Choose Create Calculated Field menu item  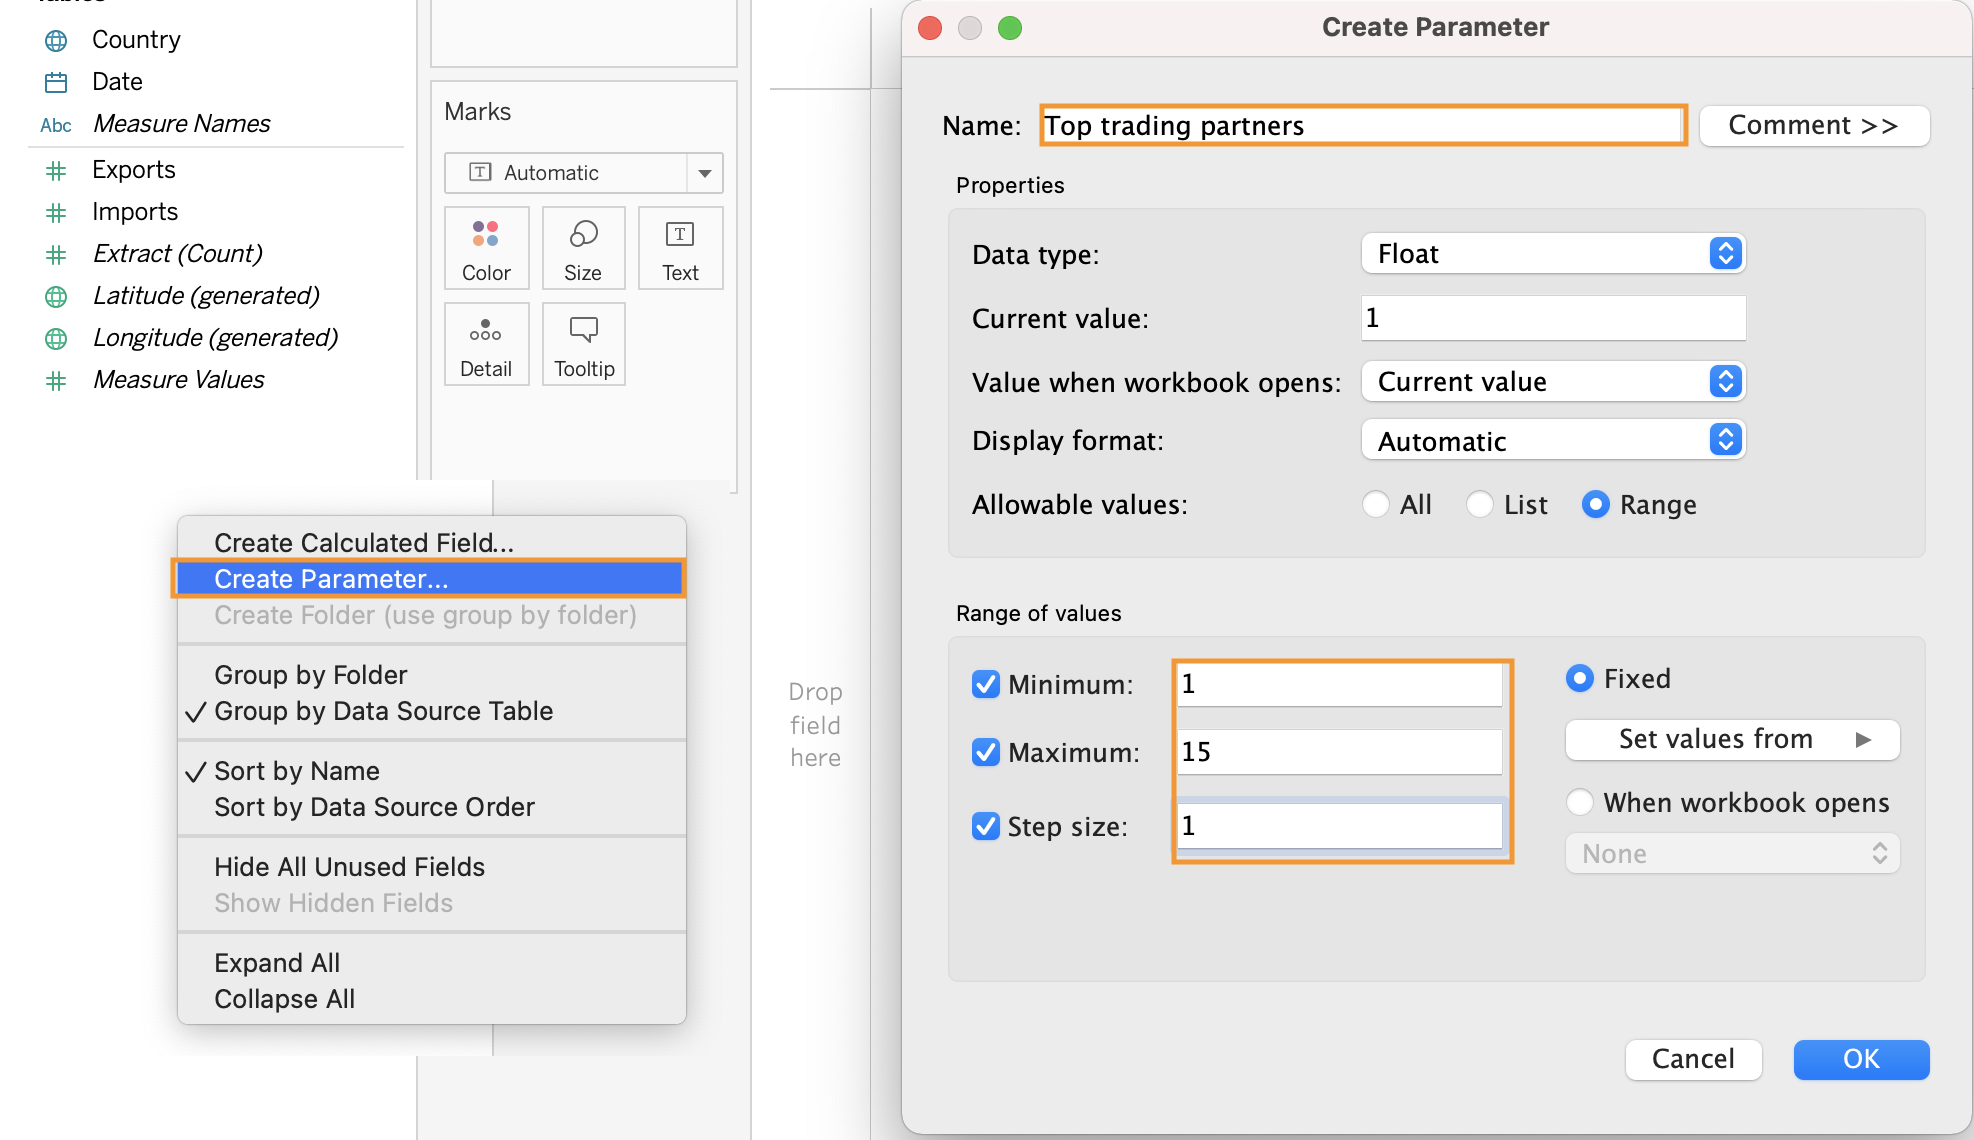click(364, 542)
